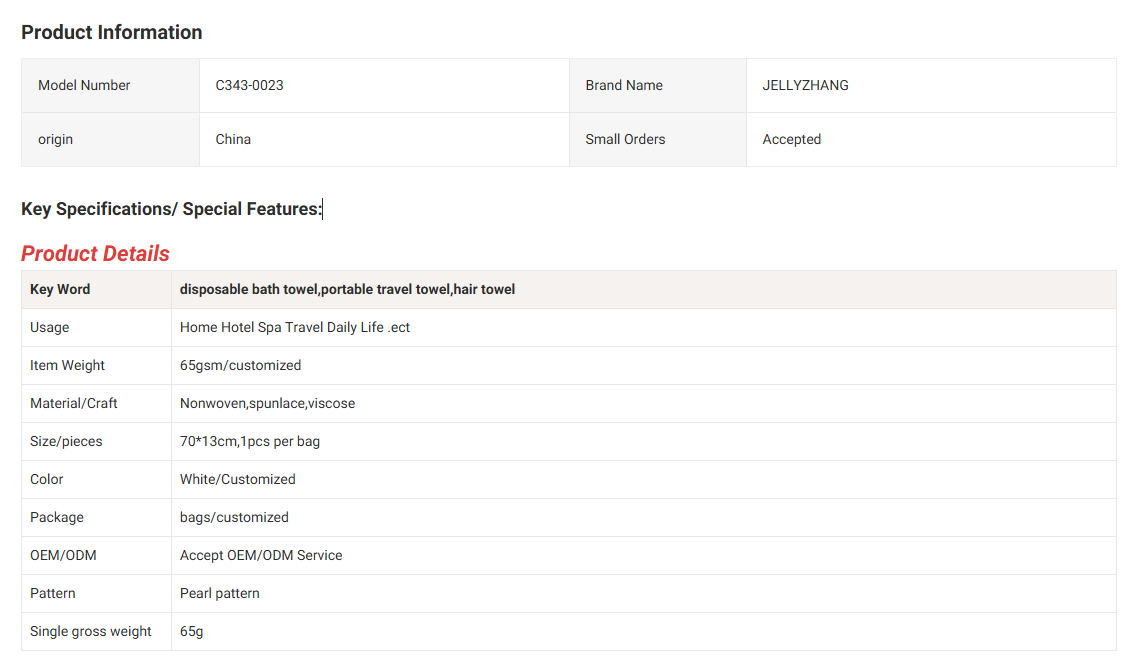Click the Single gross weight 65g value
The height and width of the screenshot is (667, 1134).
[x=191, y=631]
